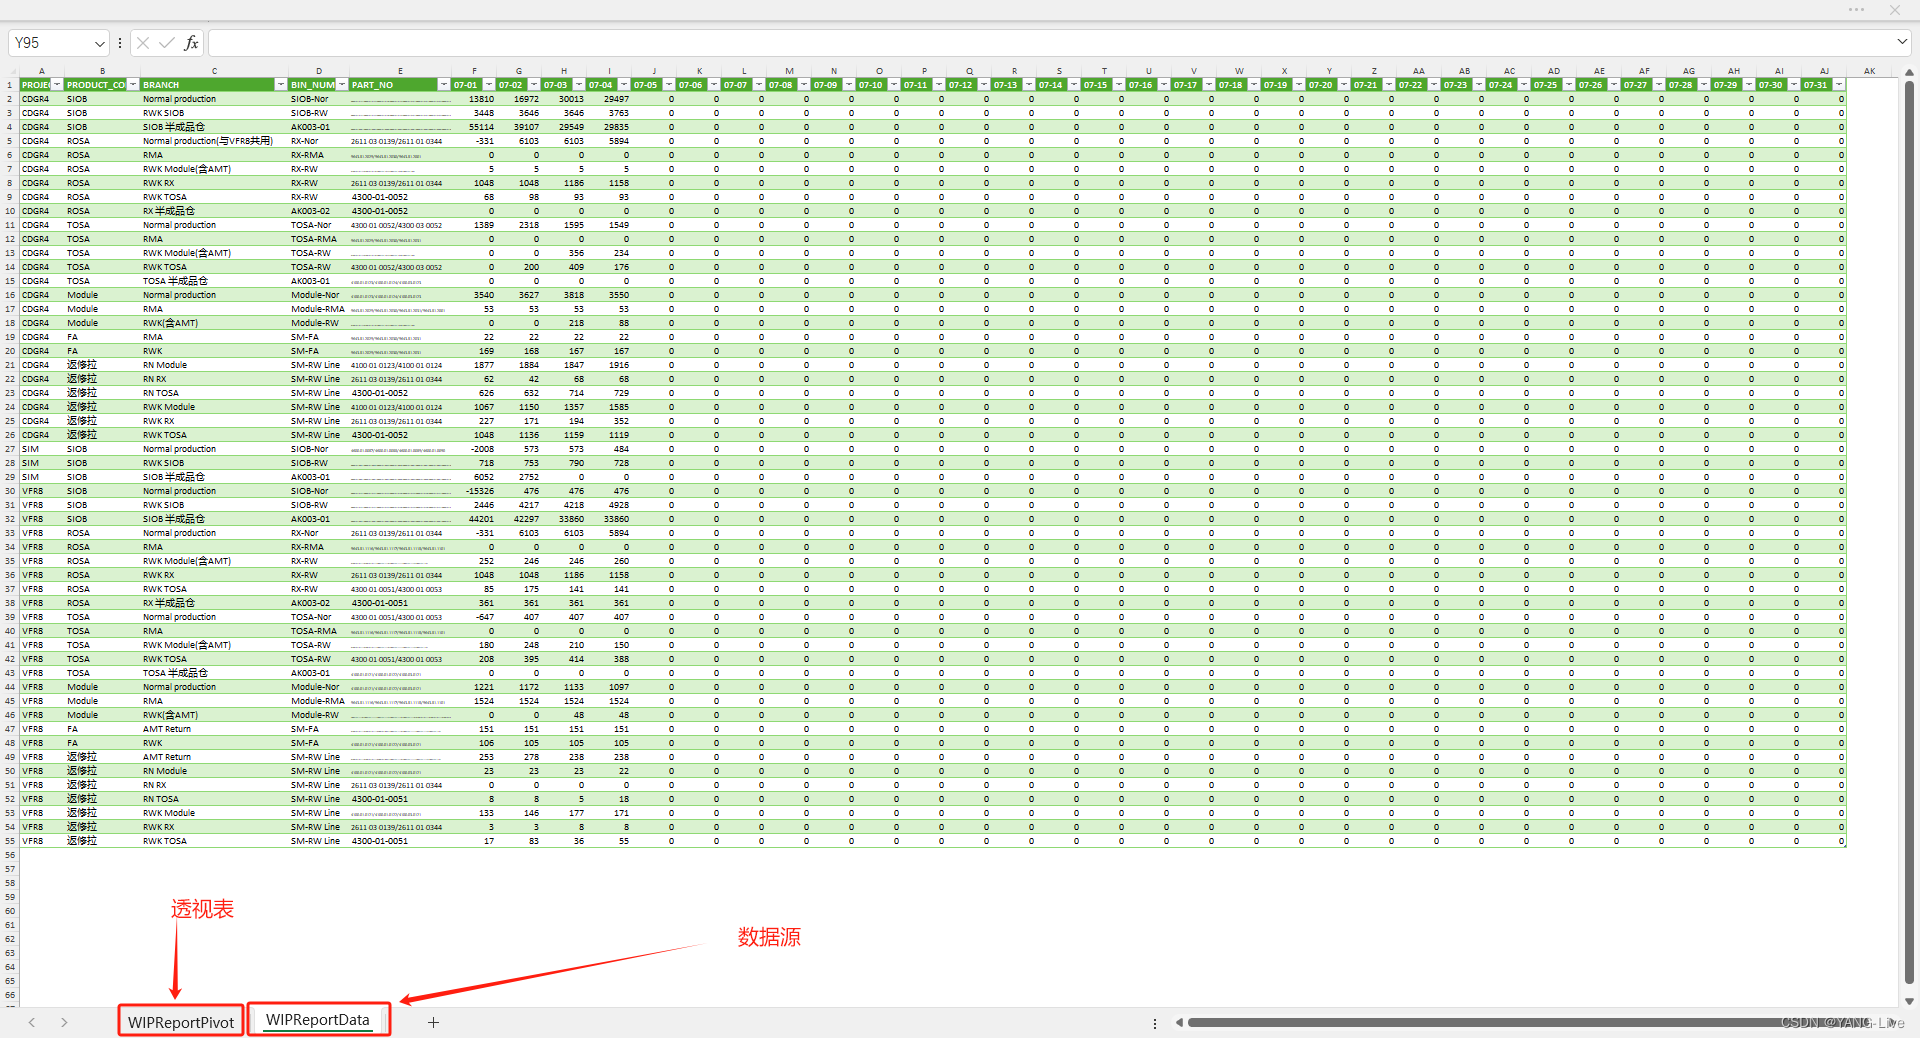Click the 'AMT Return' cell in row 47
1920x1038 pixels.
coord(214,729)
